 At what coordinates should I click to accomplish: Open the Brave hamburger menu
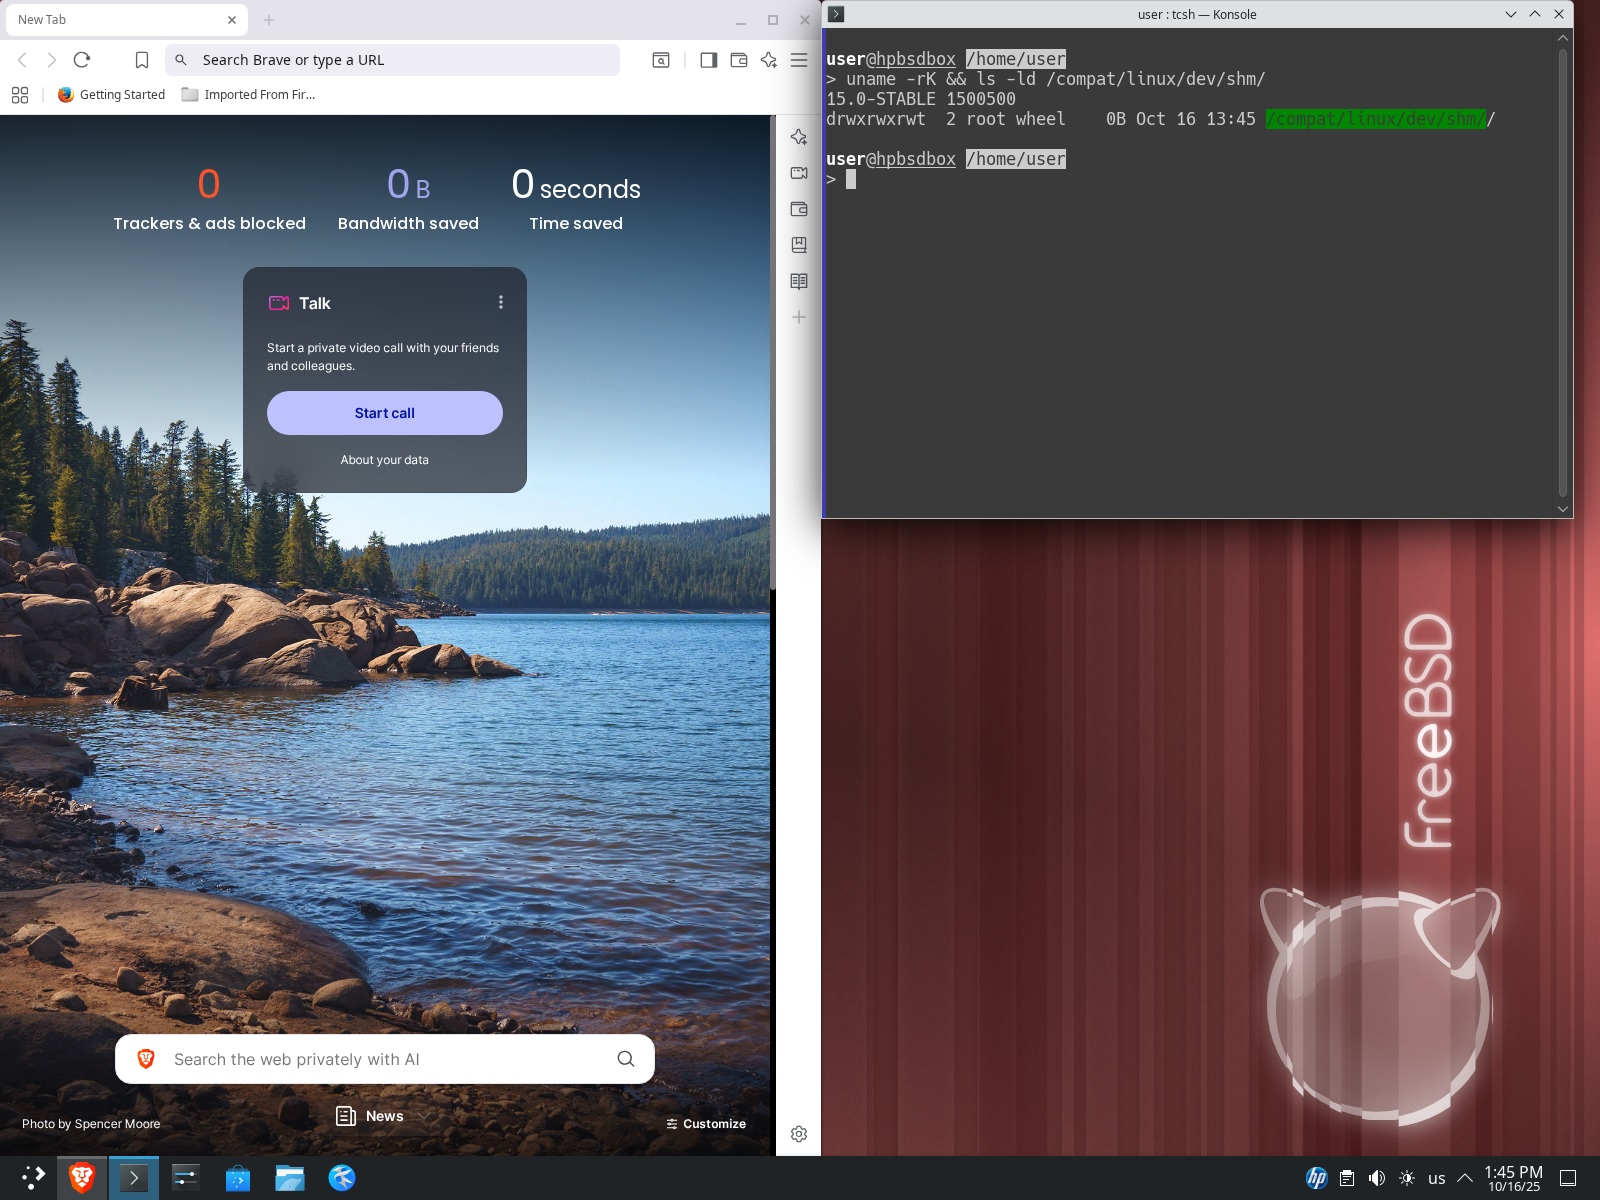click(x=799, y=60)
